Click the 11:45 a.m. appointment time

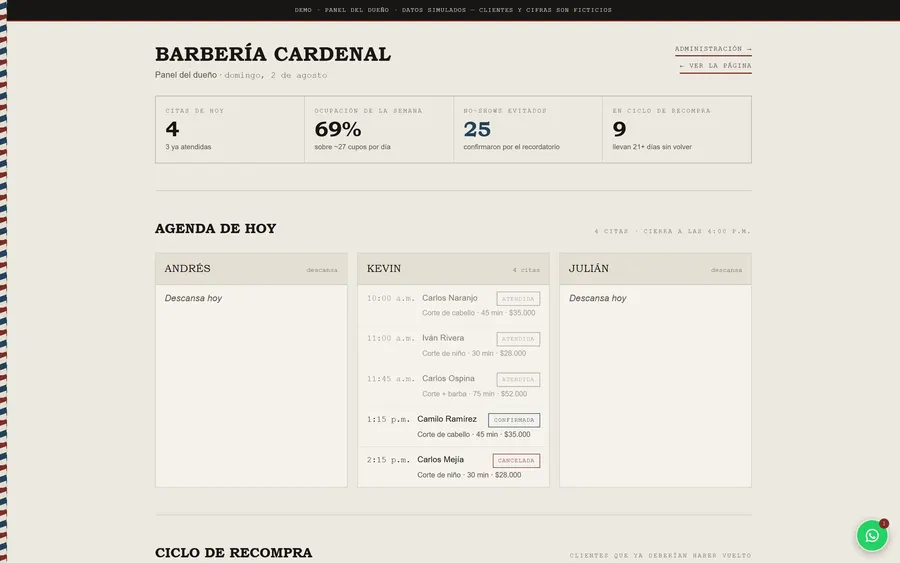390,379
